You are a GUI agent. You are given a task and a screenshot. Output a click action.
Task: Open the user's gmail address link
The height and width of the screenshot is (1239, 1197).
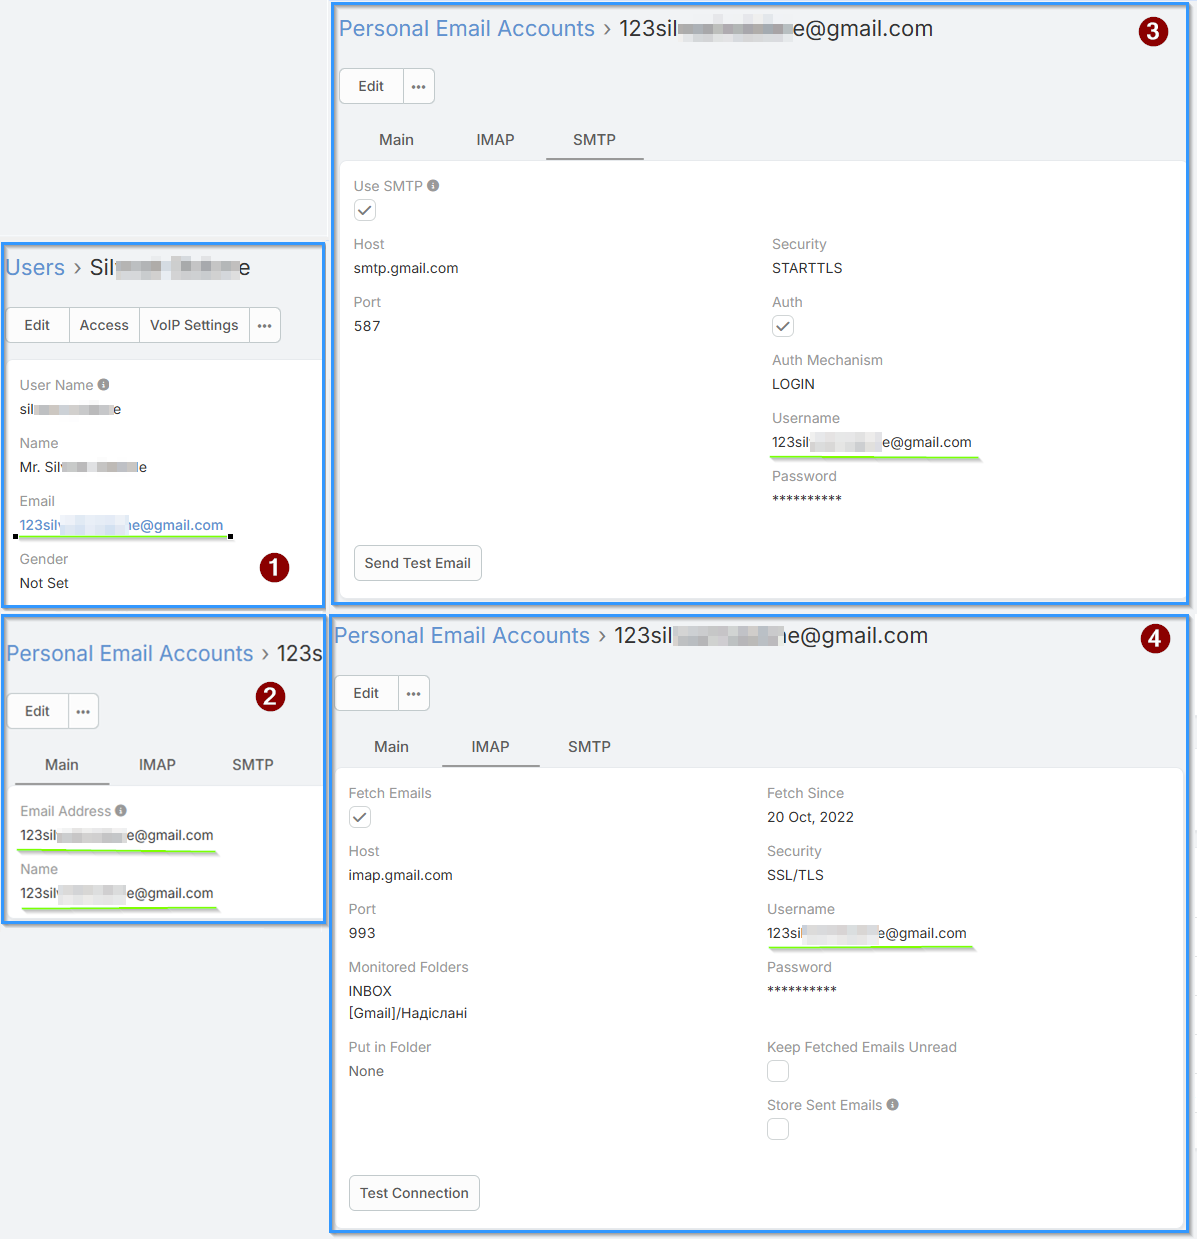pos(121,525)
